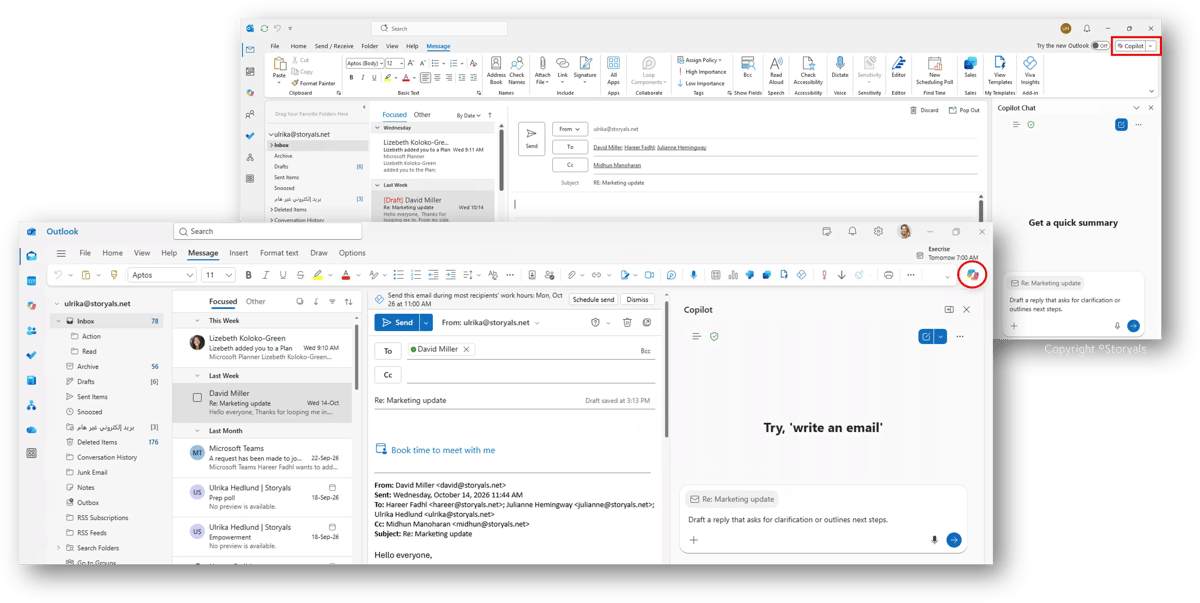Open the hamburger menu beside the File tab
This screenshot has height=603, width=1200.
pyautogui.click(x=61, y=254)
